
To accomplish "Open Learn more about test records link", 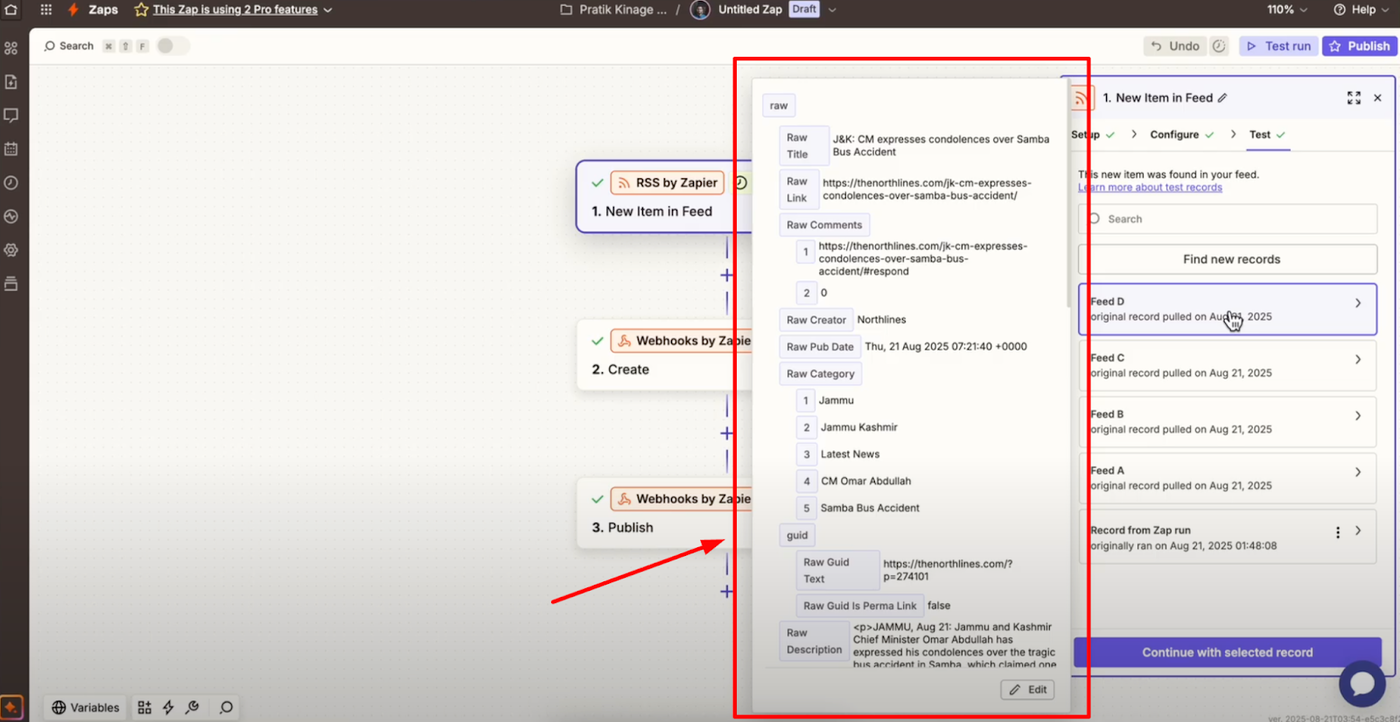I will coord(1150,187).
